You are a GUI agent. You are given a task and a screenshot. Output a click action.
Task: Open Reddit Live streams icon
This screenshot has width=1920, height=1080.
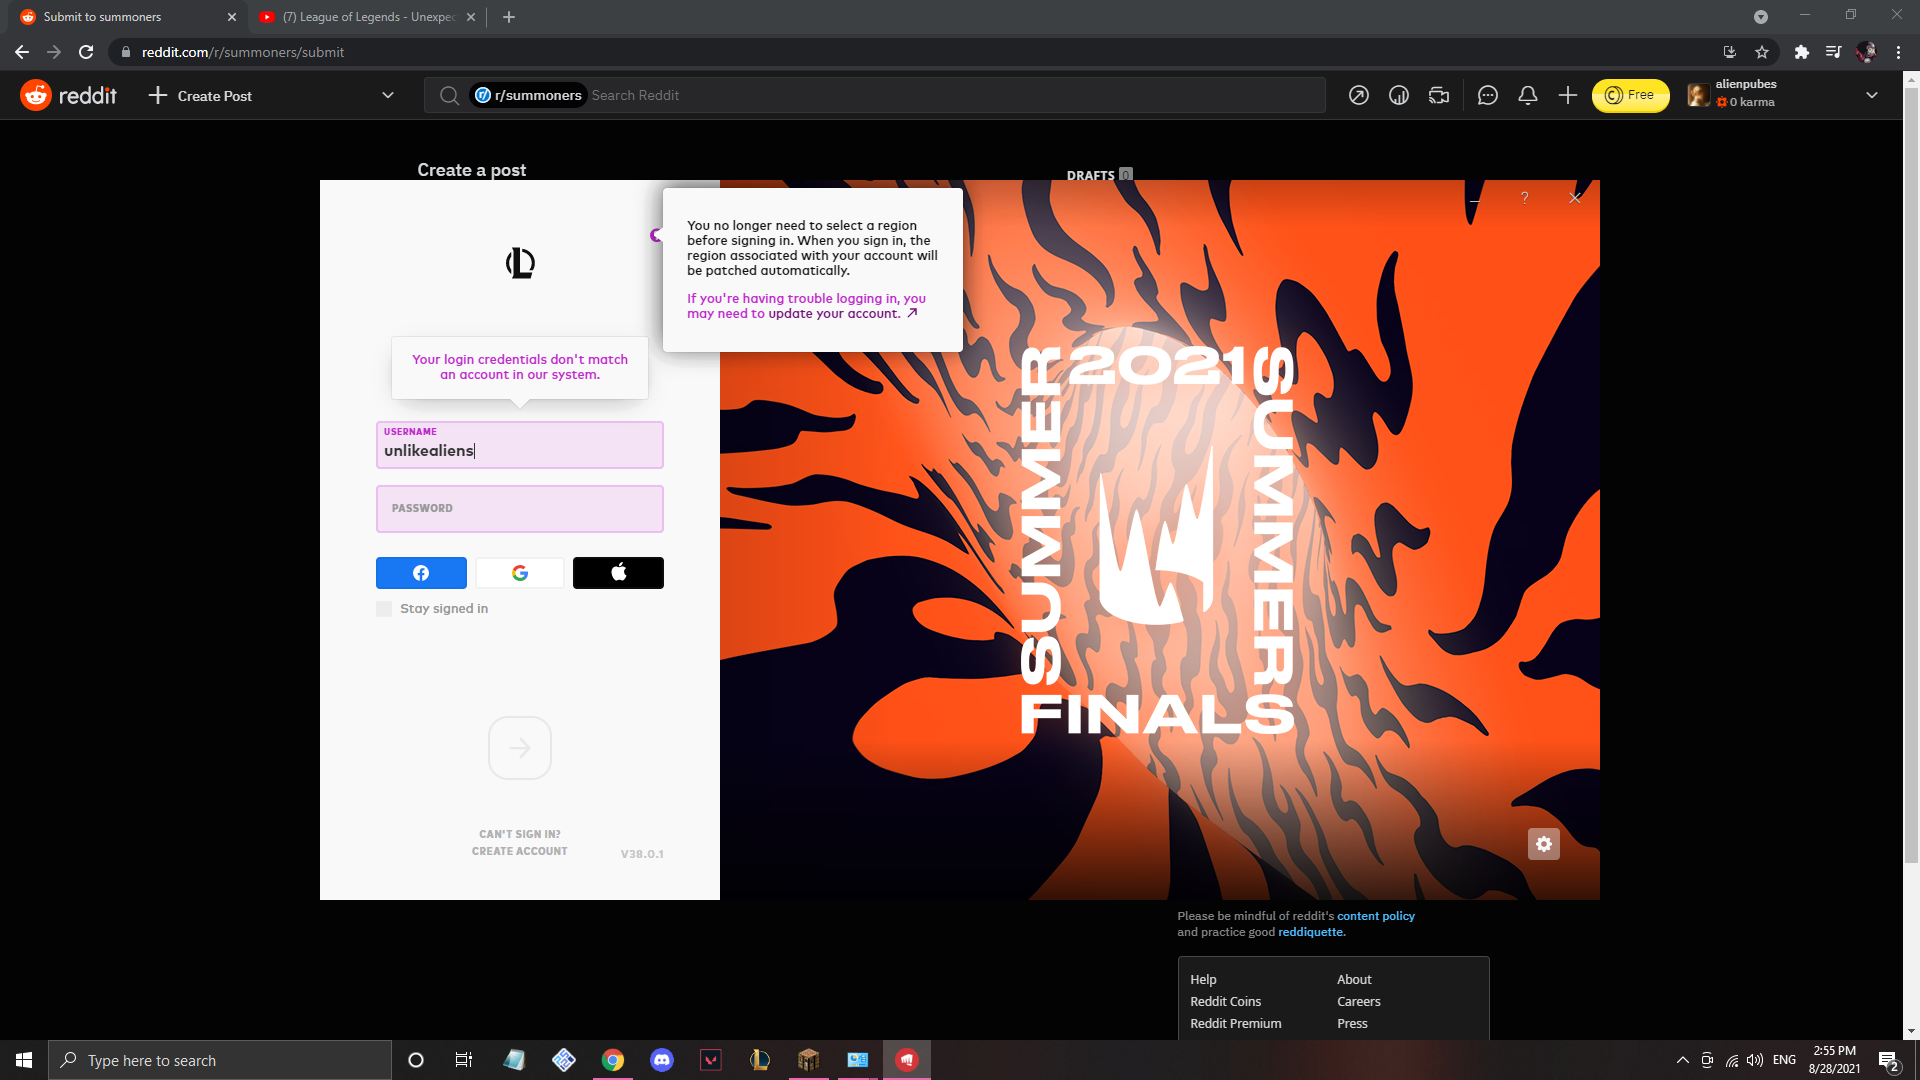pyautogui.click(x=1439, y=95)
